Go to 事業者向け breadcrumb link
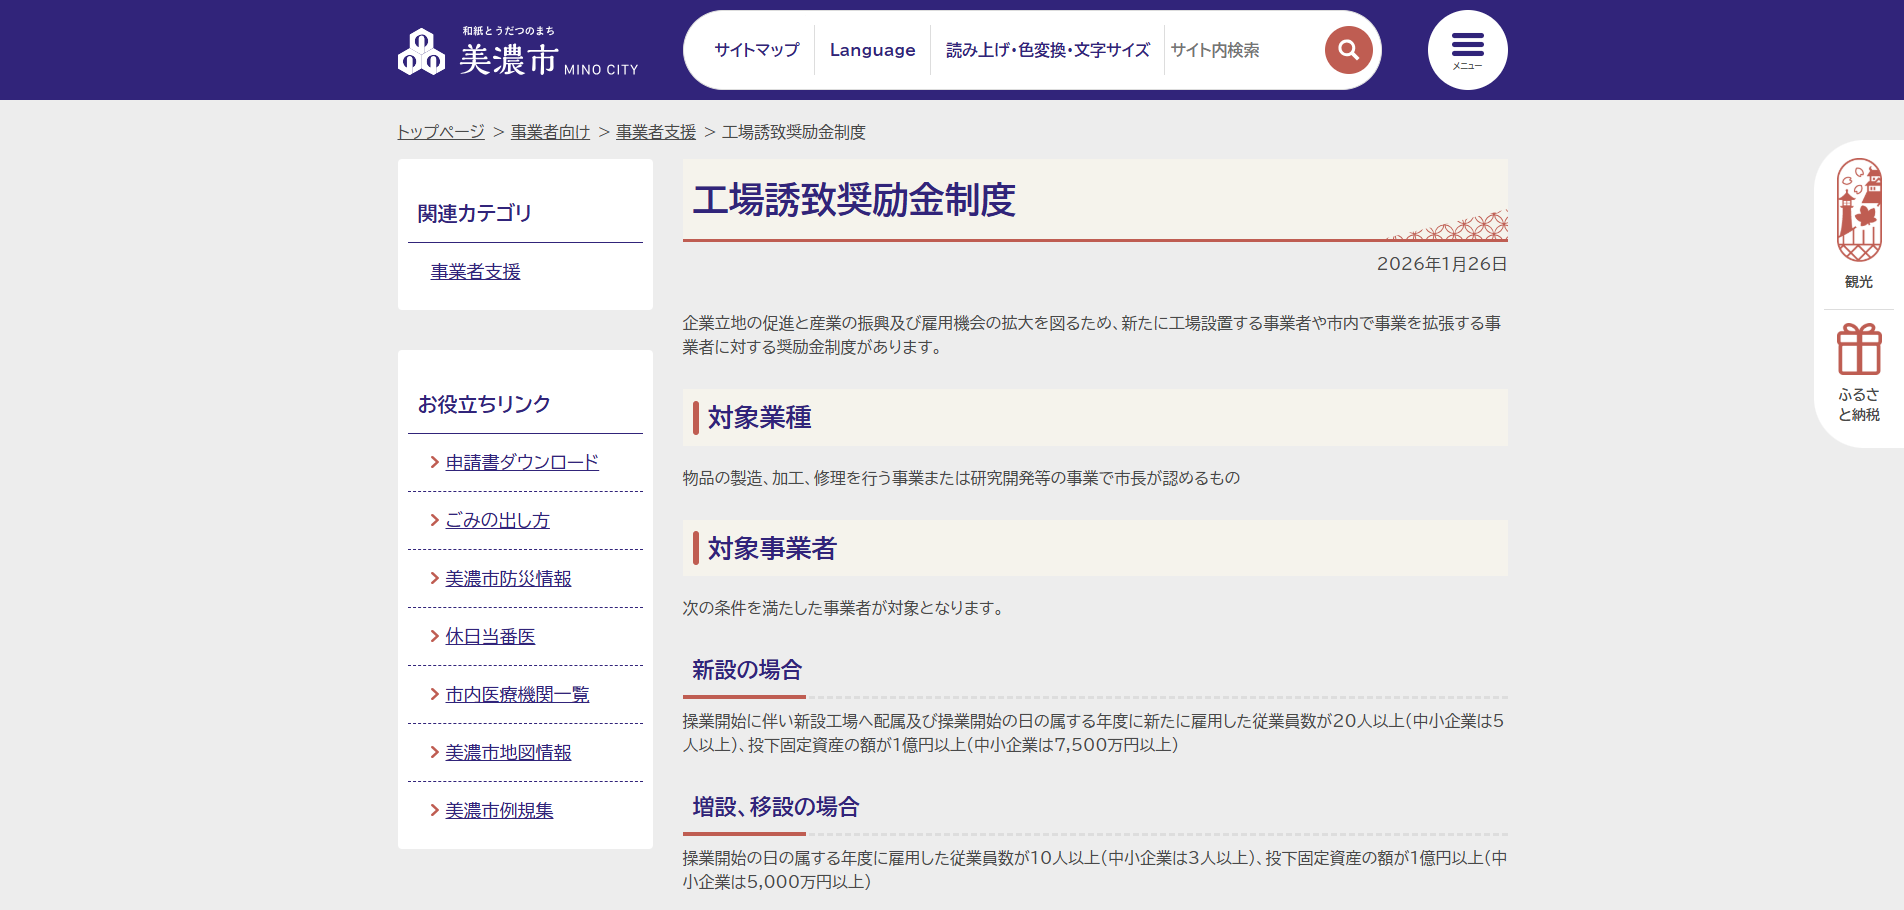The height and width of the screenshot is (910, 1904). coord(551,132)
